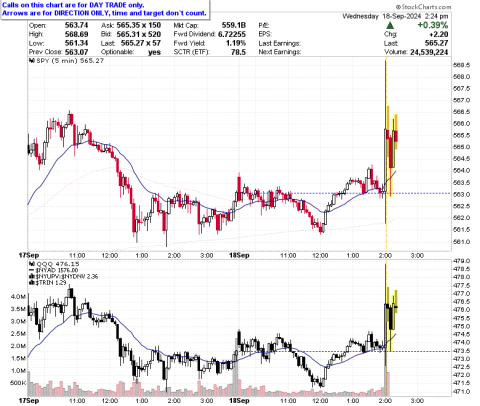Click the Bid quote 565.31 x 520
Image resolution: width=480 pixels, height=406 pixels.
[139, 34]
